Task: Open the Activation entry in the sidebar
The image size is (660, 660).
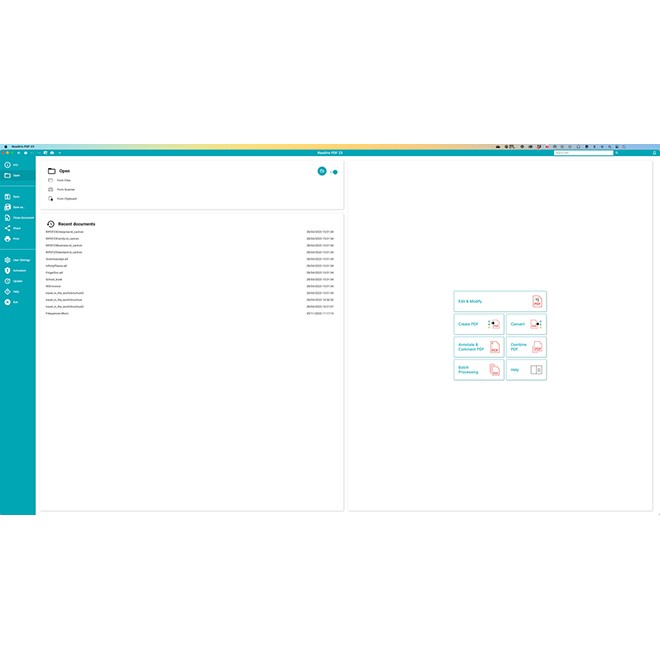Action: click(x=15, y=271)
